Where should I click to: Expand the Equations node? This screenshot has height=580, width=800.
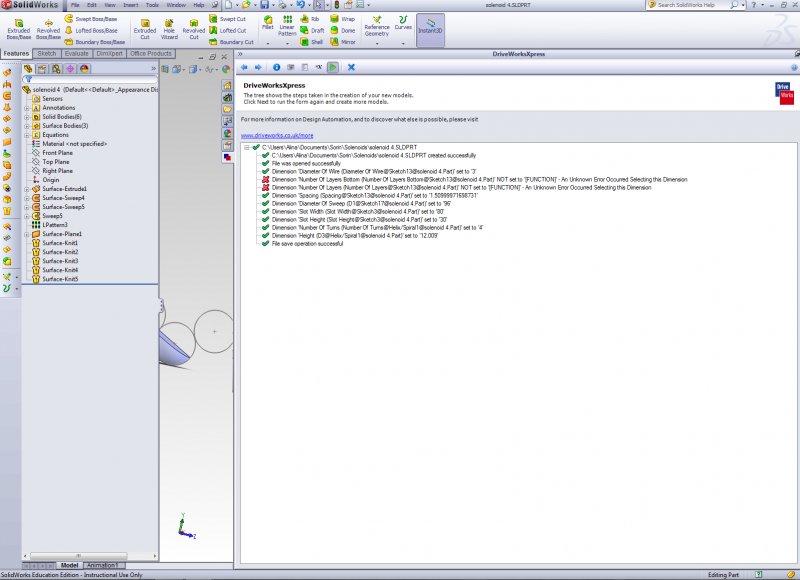point(27,135)
